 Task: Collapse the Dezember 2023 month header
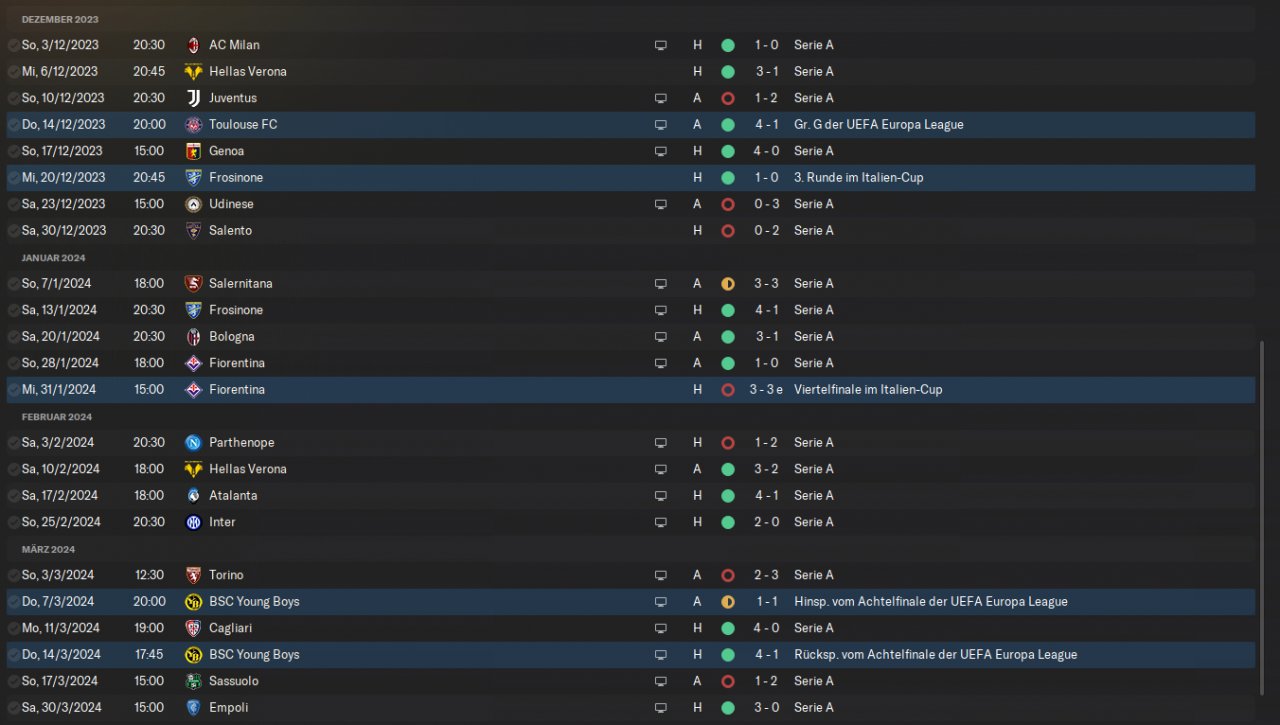coord(60,19)
